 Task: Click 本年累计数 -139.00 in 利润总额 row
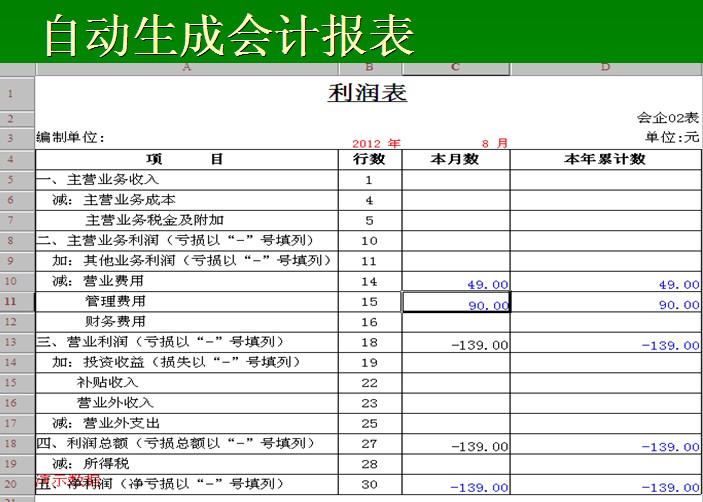click(671, 447)
